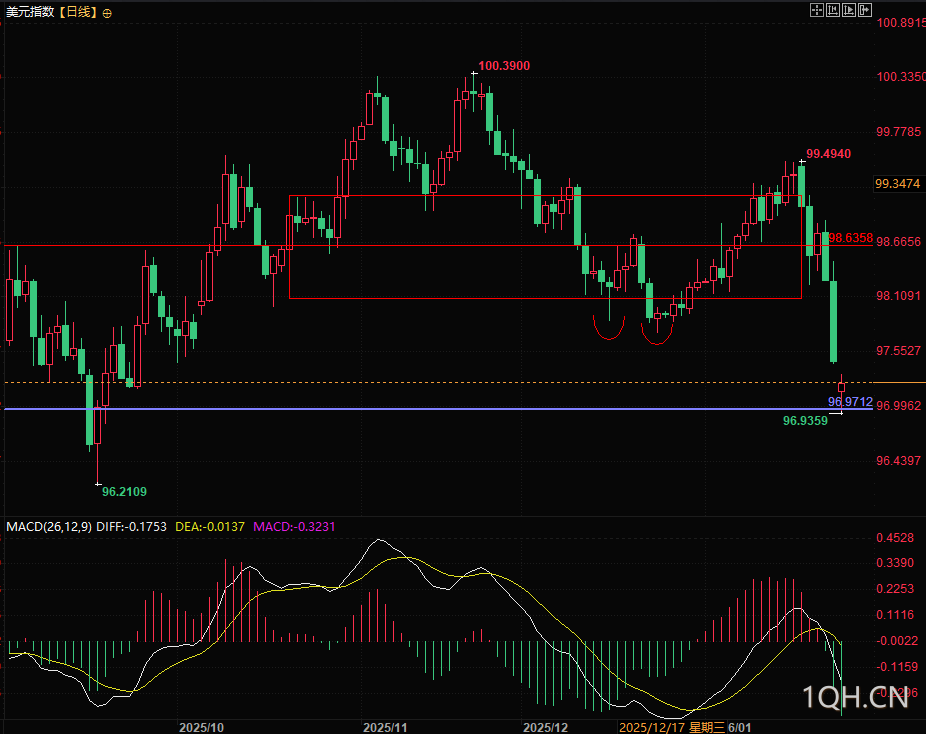Click the MACD axis value 0.3390
The width and height of the screenshot is (926, 734).
point(895,563)
